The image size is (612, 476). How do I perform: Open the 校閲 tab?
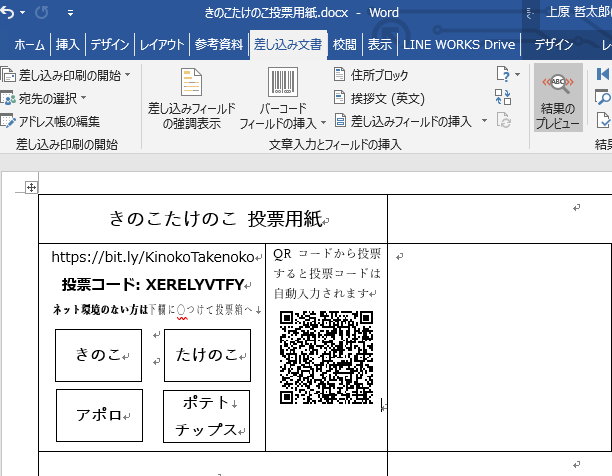[x=345, y=44]
